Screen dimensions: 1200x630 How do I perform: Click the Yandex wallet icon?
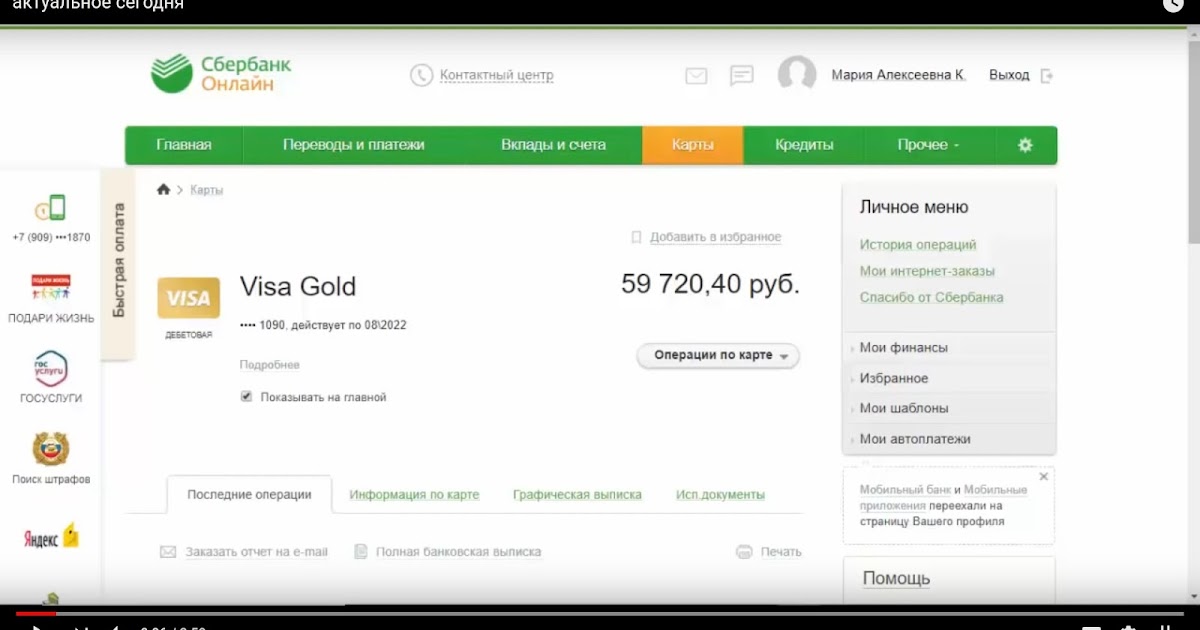(51, 537)
